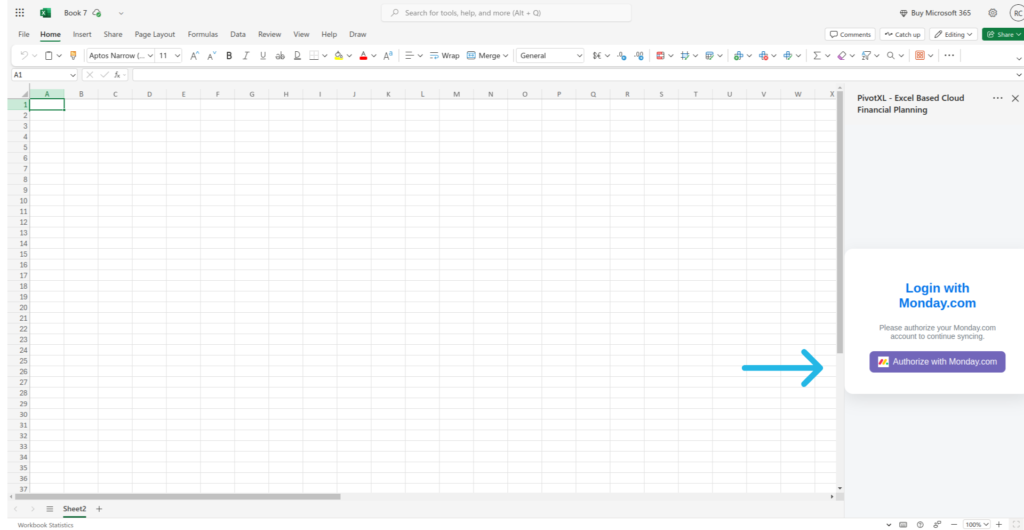Expand the Name Box dropdown

point(72,75)
